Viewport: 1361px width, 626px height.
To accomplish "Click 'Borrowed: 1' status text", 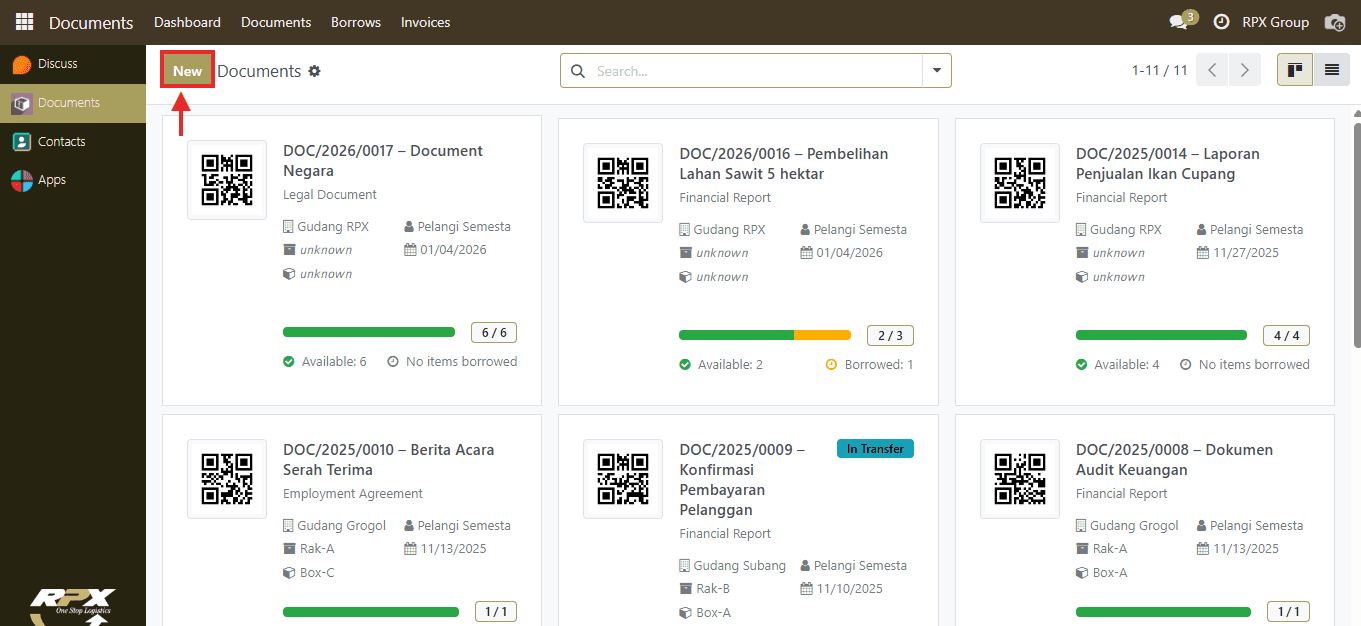I will tap(879, 365).
